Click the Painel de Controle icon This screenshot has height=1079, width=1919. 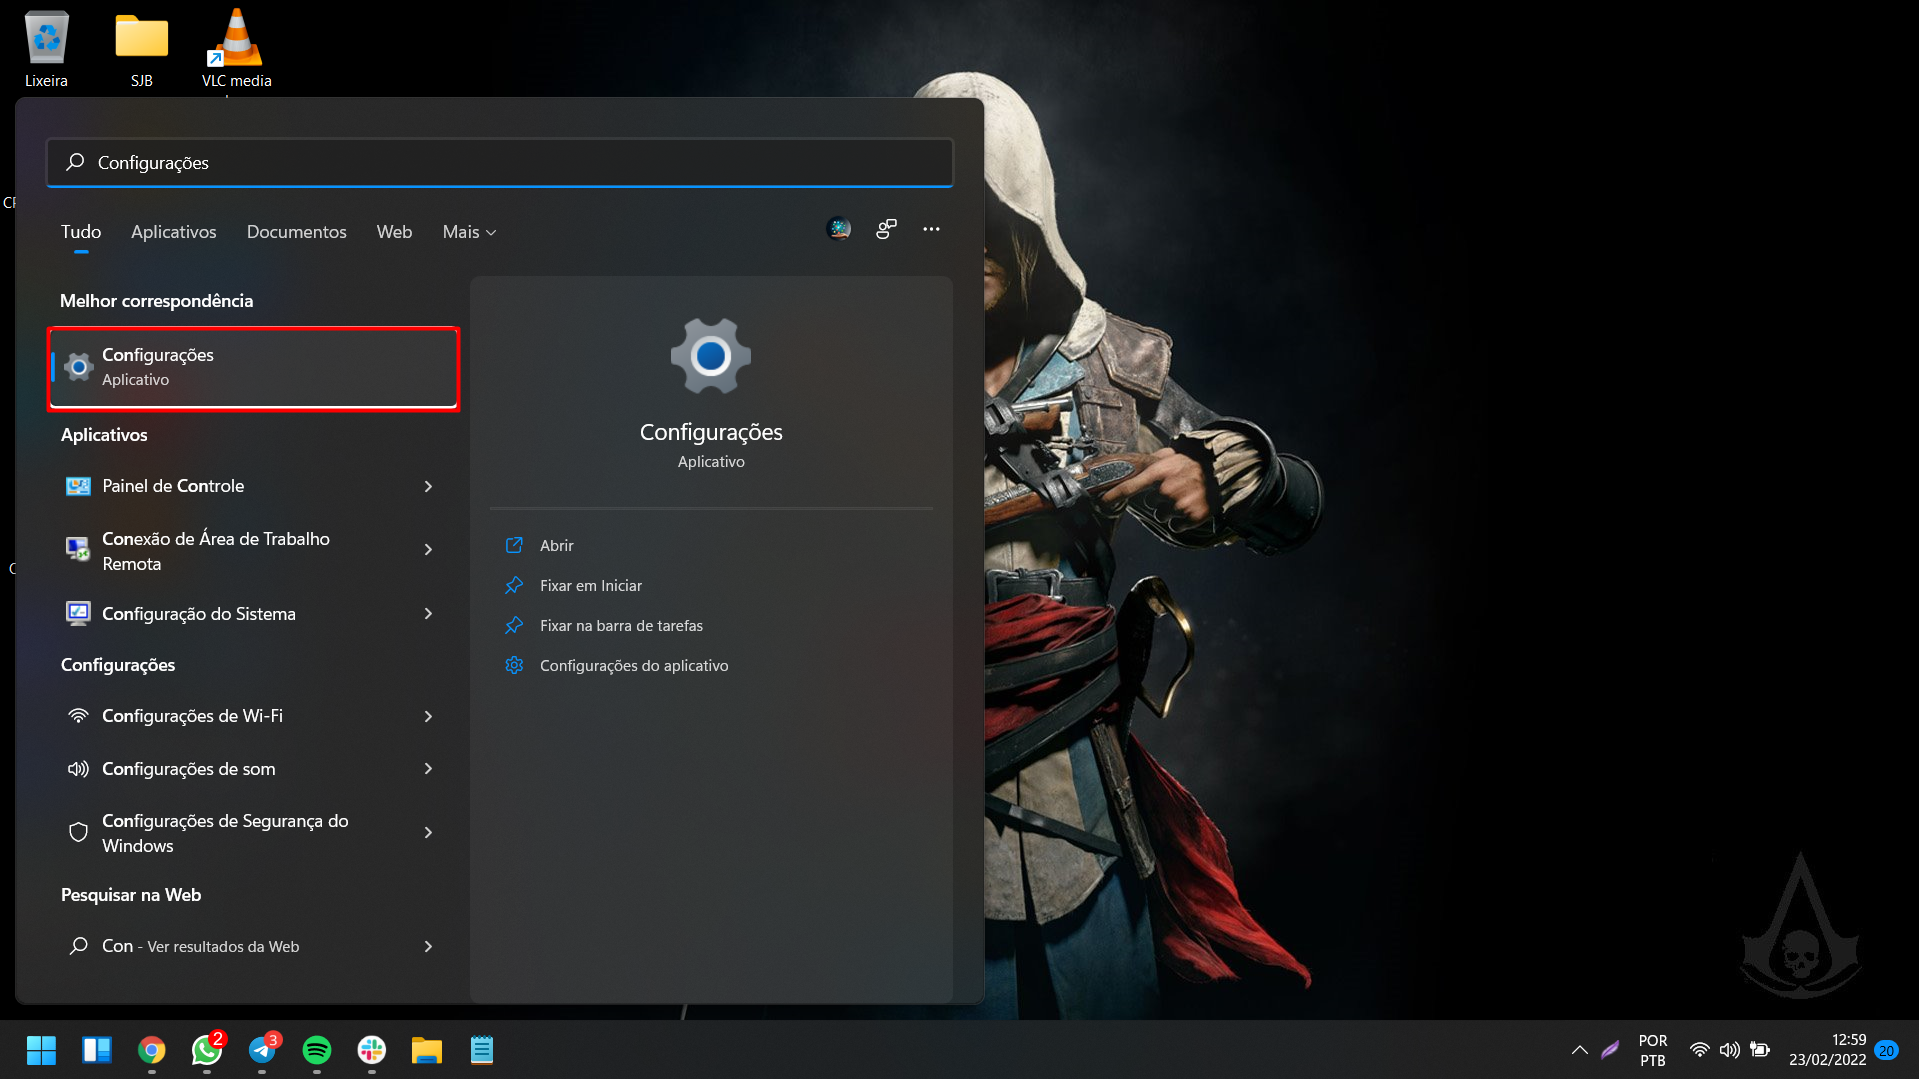[x=78, y=486]
